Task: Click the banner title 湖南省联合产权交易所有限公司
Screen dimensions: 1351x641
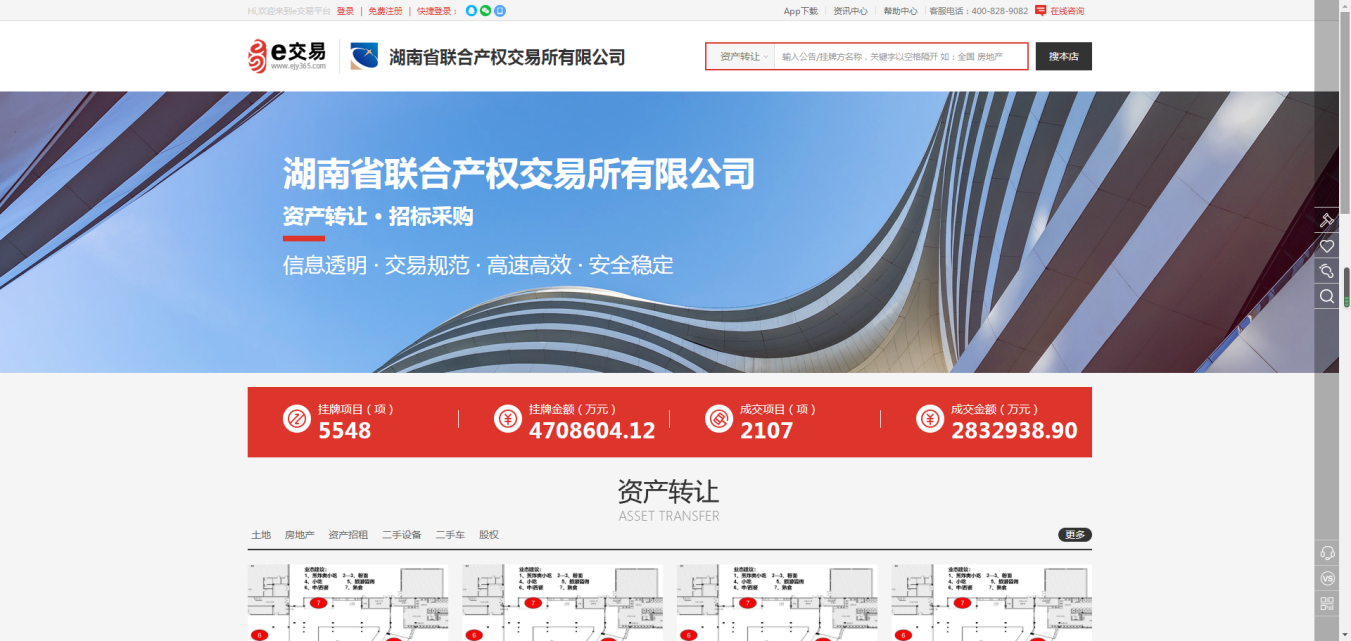Action: [x=519, y=174]
